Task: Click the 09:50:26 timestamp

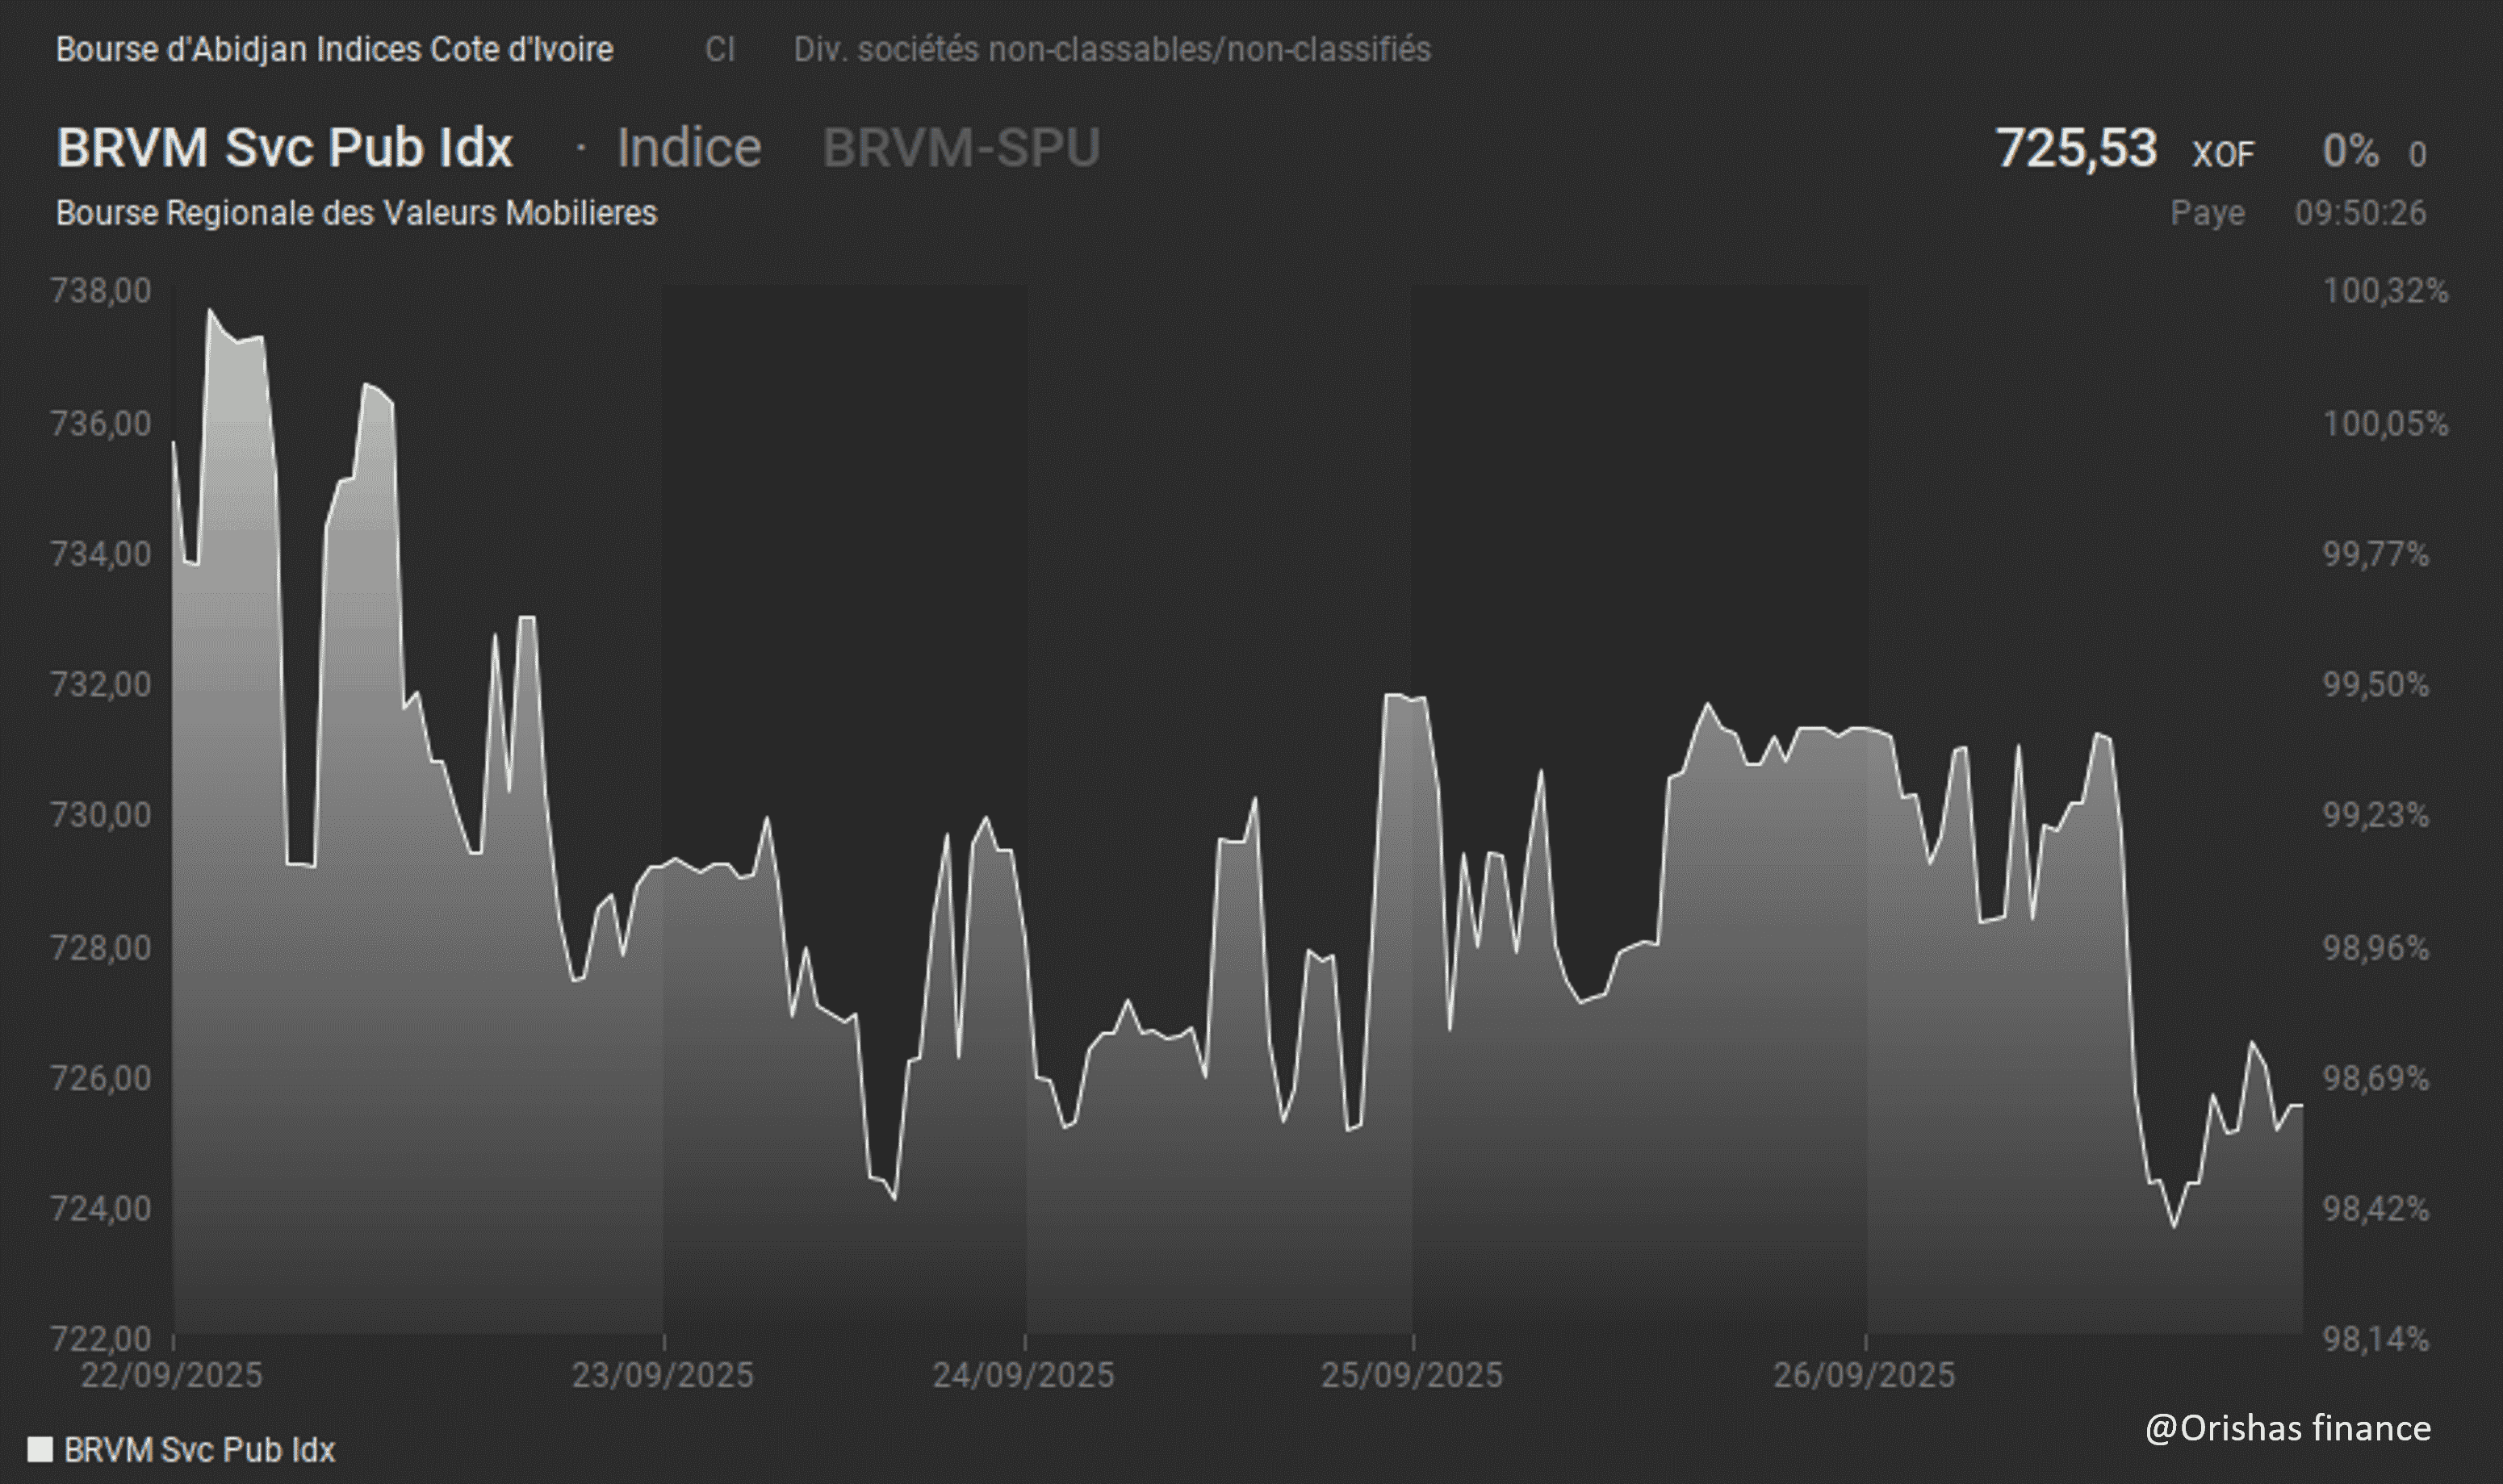Action: [x=2360, y=213]
